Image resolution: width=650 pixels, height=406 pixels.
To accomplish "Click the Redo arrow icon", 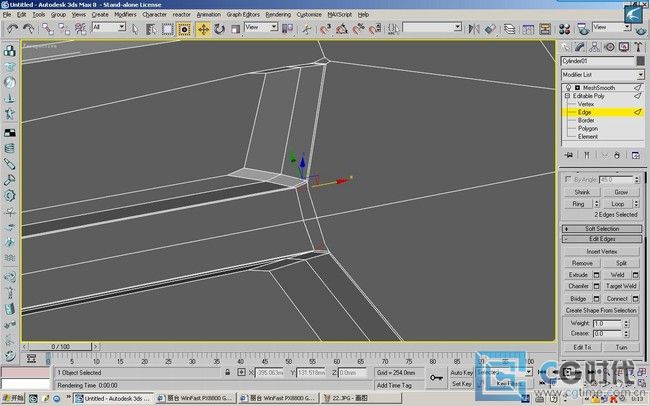I will tap(28, 29).
